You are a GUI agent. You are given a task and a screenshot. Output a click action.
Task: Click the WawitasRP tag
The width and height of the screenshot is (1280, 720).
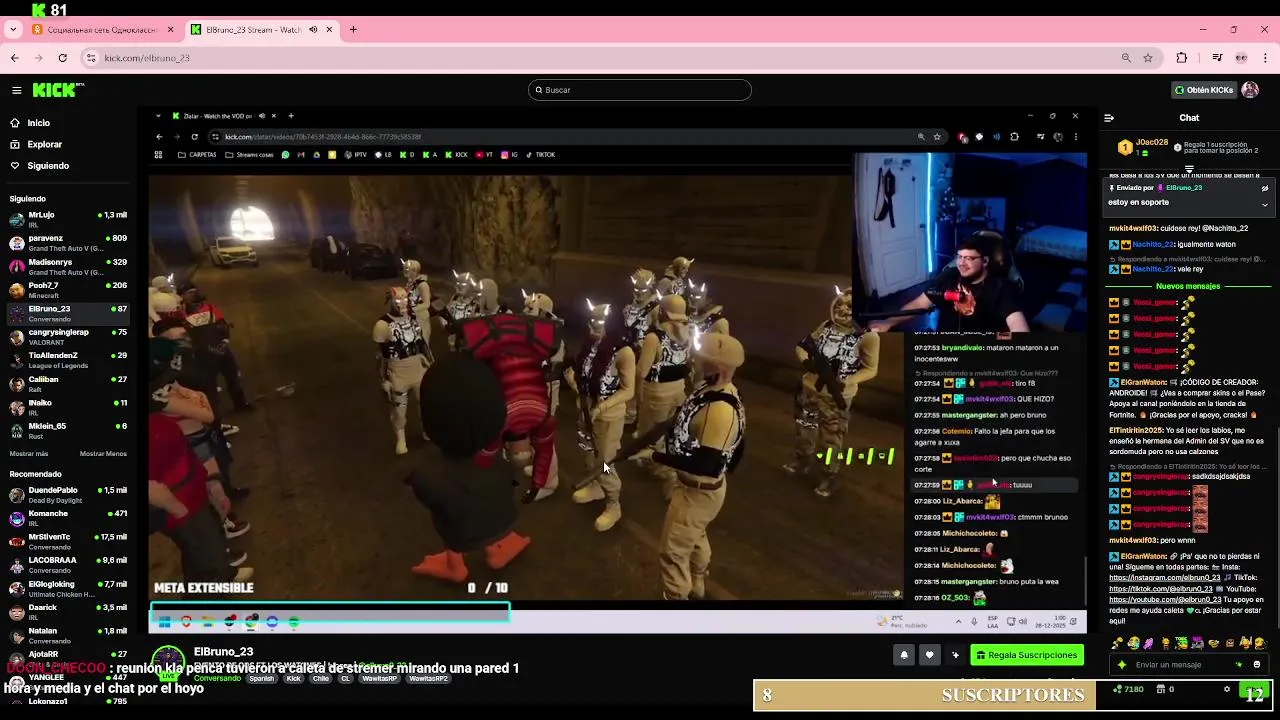tap(380, 679)
